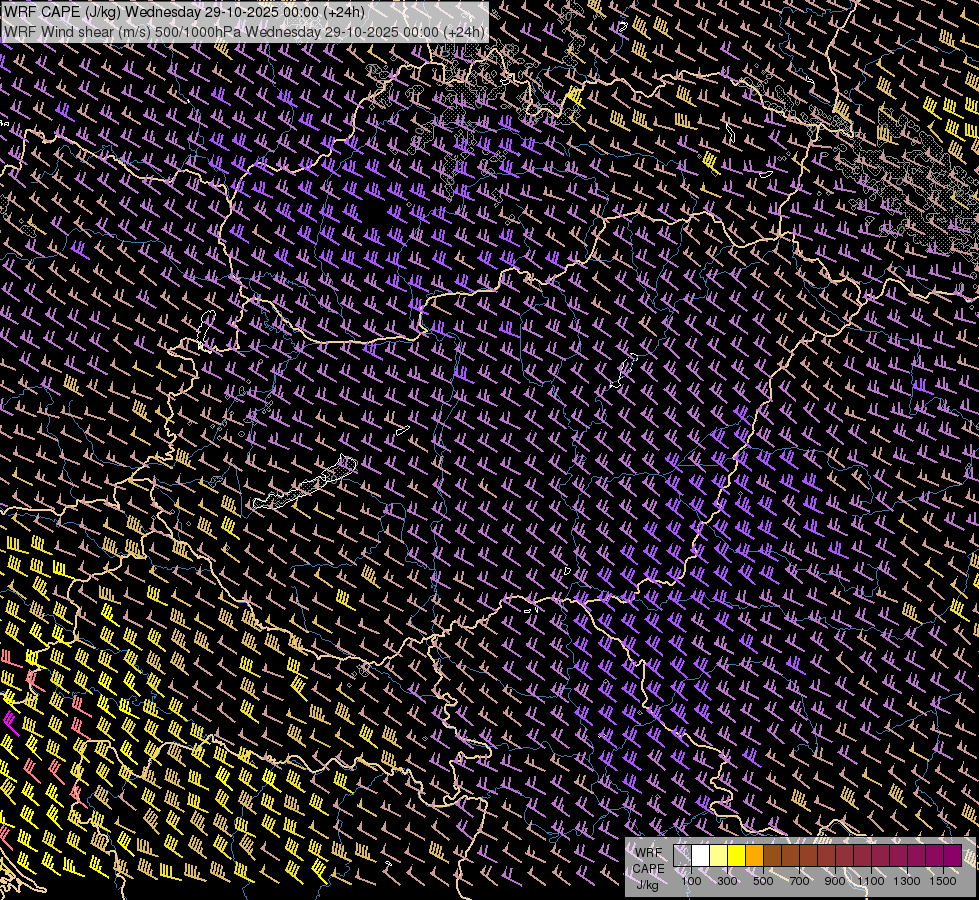Select the pale yellow CAPE legend swatch
The height and width of the screenshot is (900, 979).
[x=719, y=856]
